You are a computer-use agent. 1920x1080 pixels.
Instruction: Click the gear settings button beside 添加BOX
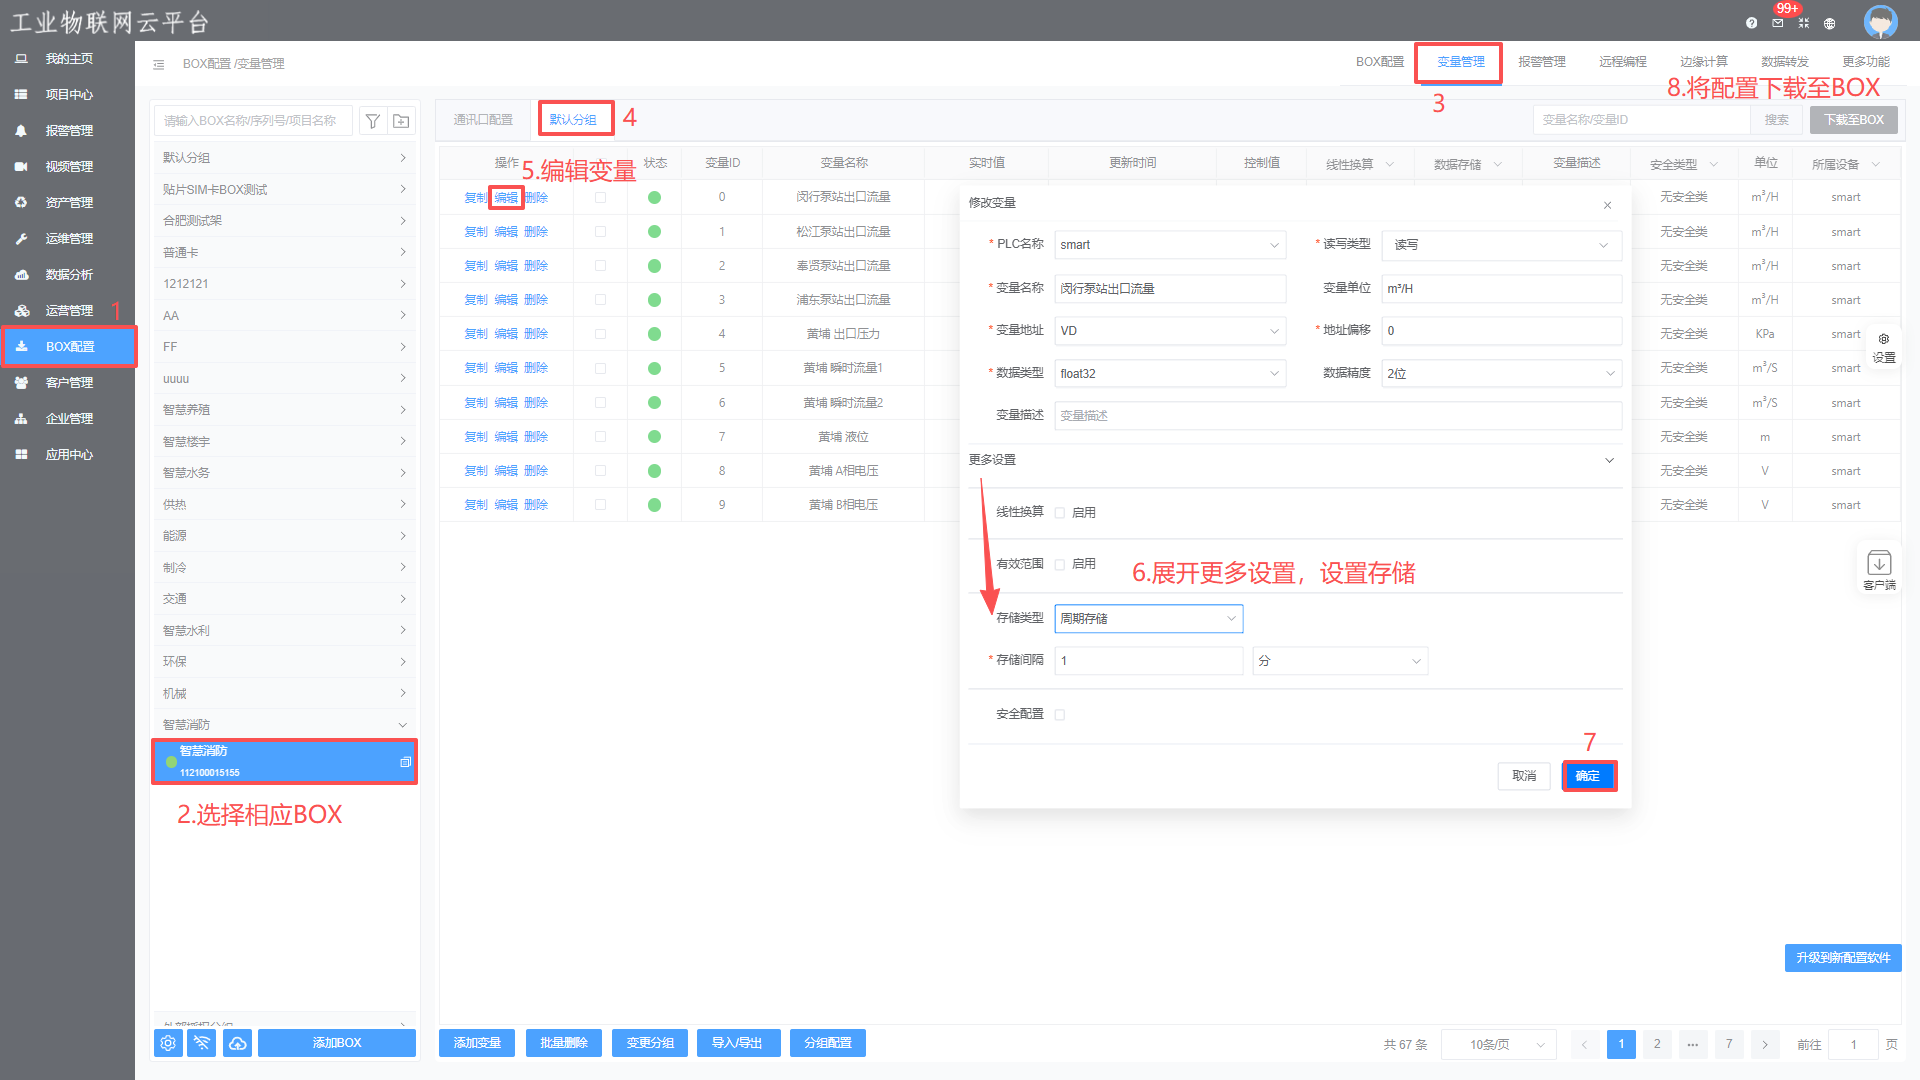point(168,1043)
